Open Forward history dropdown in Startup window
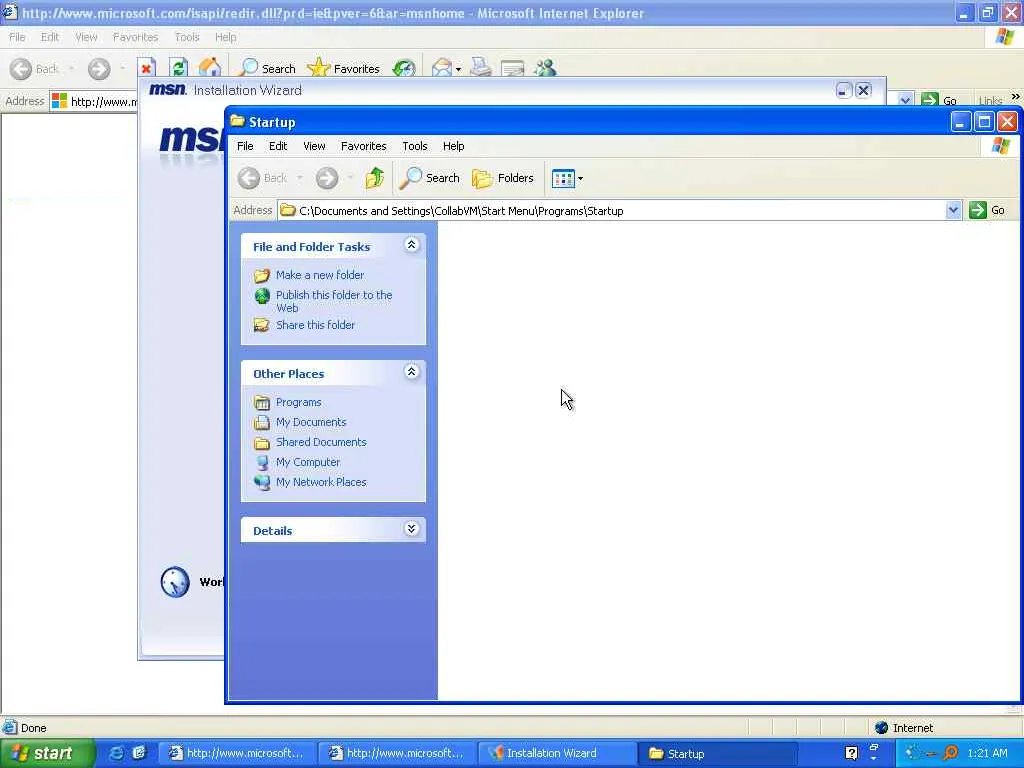This screenshot has height=768, width=1024. (x=350, y=178)
